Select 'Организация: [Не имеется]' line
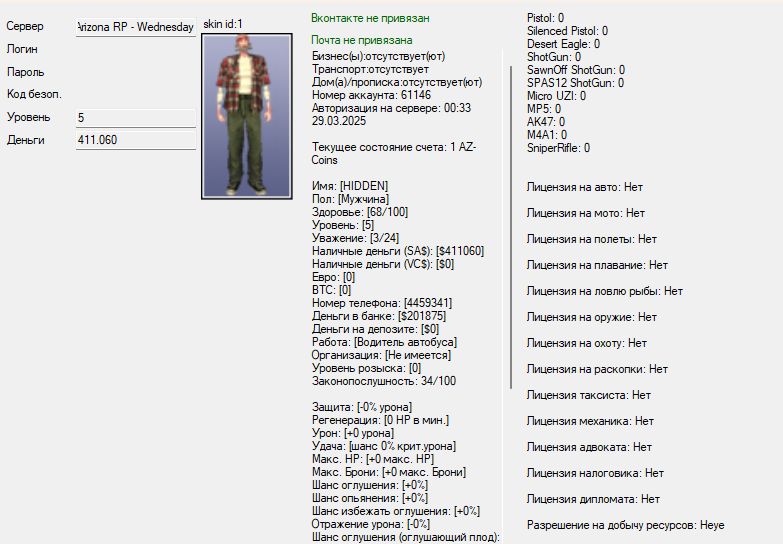The height and width of the screenshot is (544, 783). [x=381, y=355]
